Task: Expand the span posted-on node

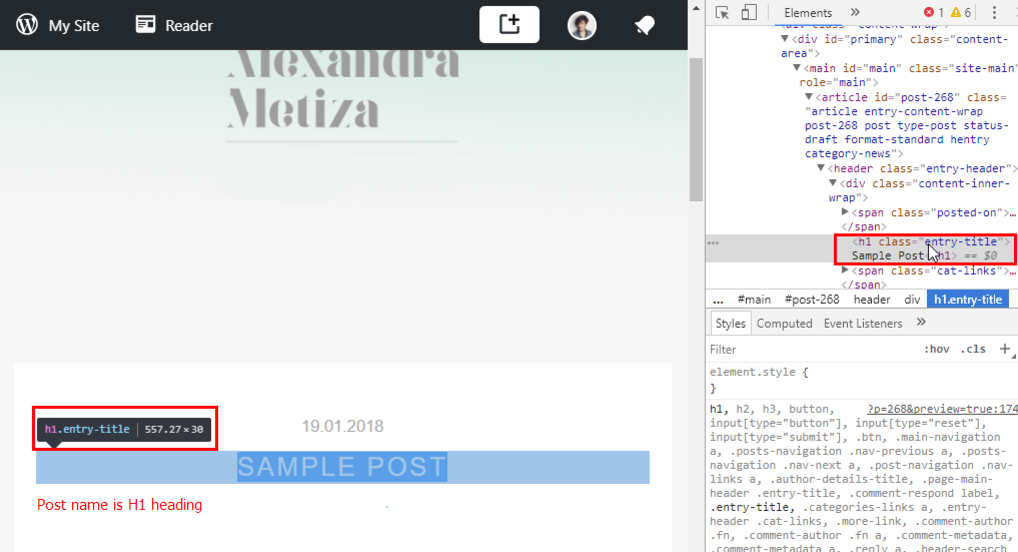Action: [845, 212]
